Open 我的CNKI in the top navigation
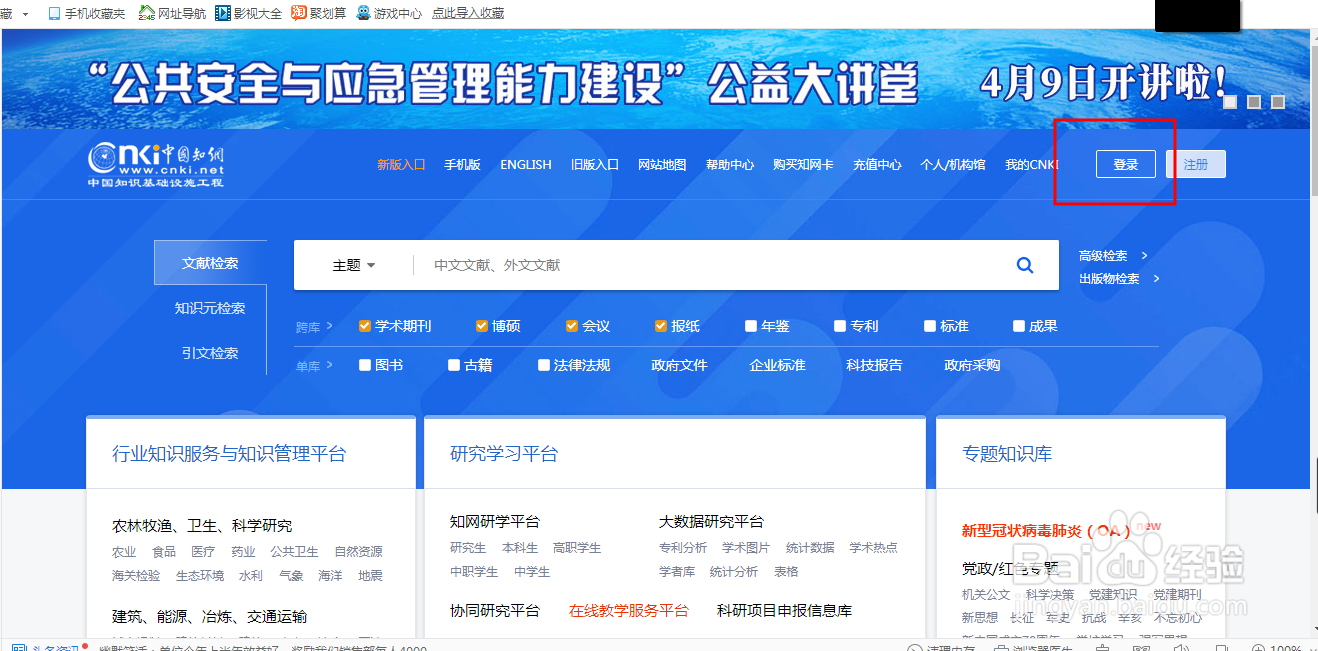The image size is (1318, 651). click(1031, 165)
